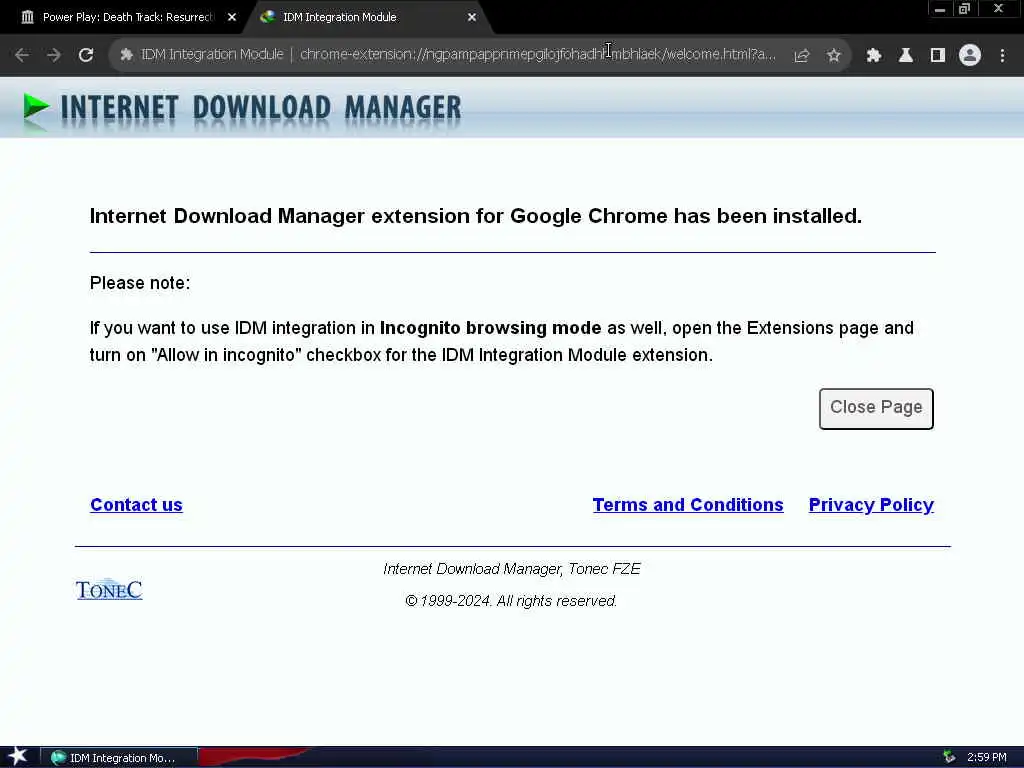Click the share page icon in address bar
Viewport: 1024px width, 768px height.
pos(801,56)
